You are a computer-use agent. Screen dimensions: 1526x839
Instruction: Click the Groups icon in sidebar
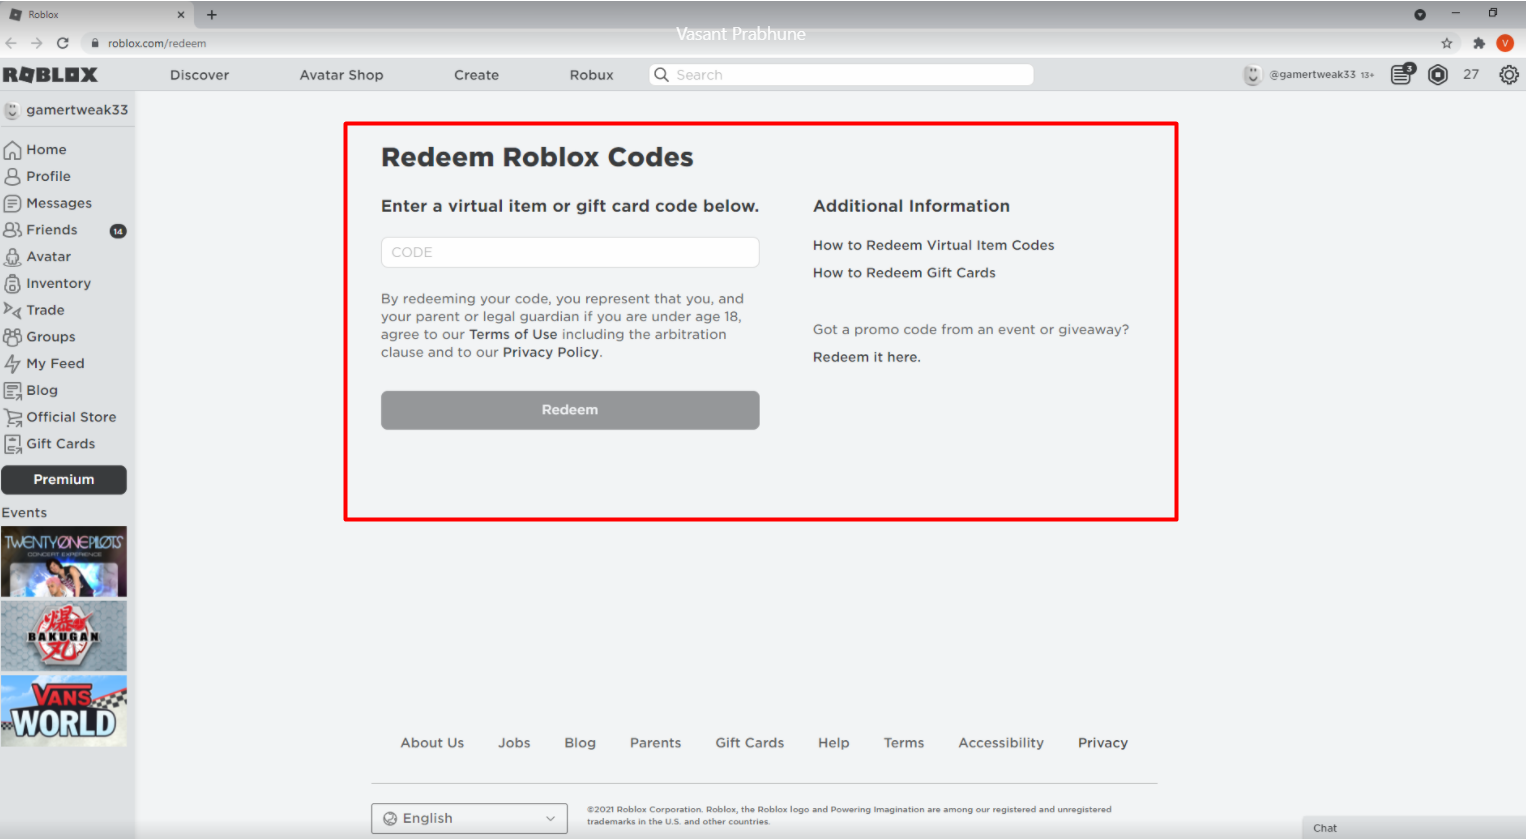[x=12, y=337]
